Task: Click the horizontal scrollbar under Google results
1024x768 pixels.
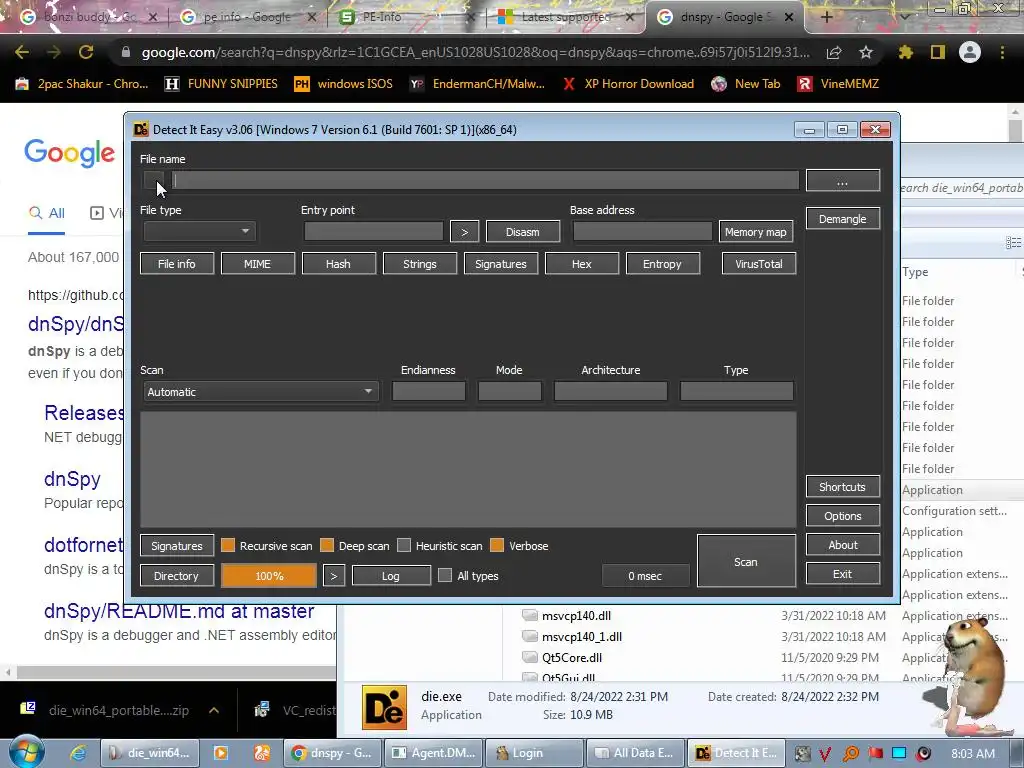Action: (176, 672)
